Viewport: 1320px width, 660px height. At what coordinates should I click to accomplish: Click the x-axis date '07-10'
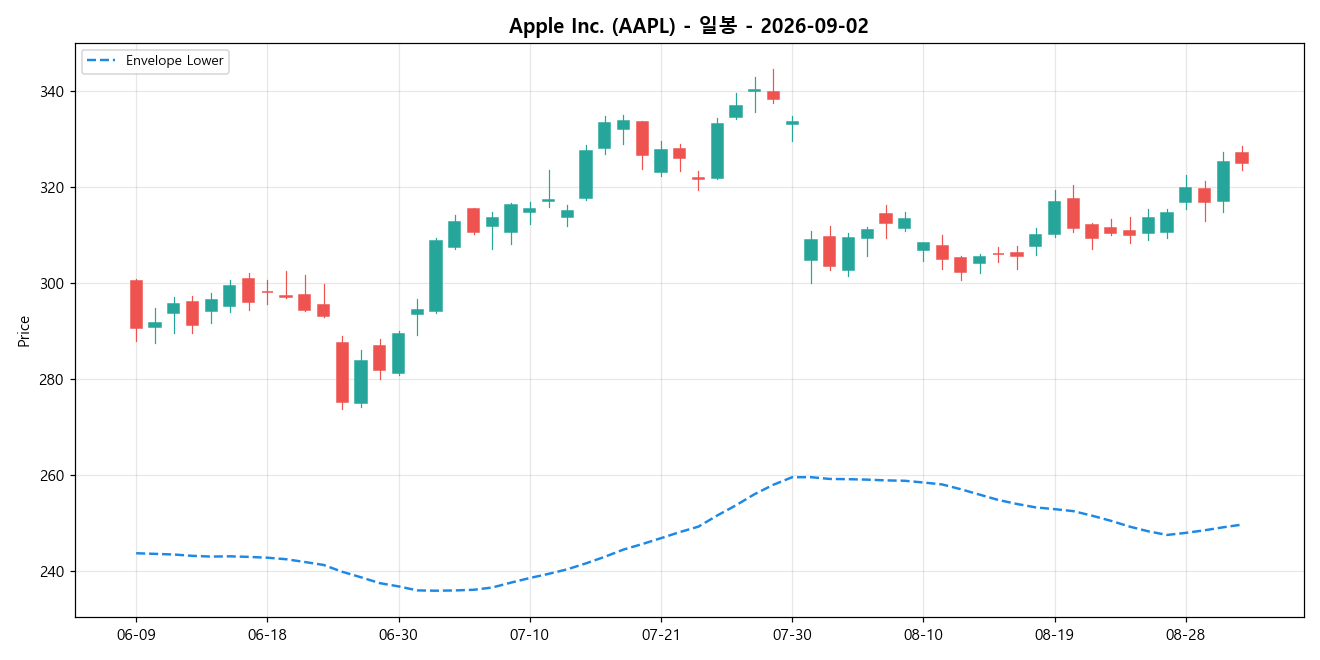coord(529,635)
